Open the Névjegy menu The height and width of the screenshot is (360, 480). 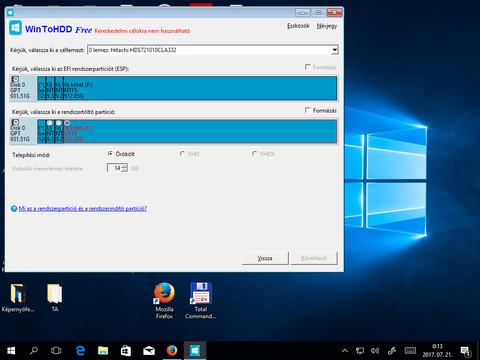[327, 26]
